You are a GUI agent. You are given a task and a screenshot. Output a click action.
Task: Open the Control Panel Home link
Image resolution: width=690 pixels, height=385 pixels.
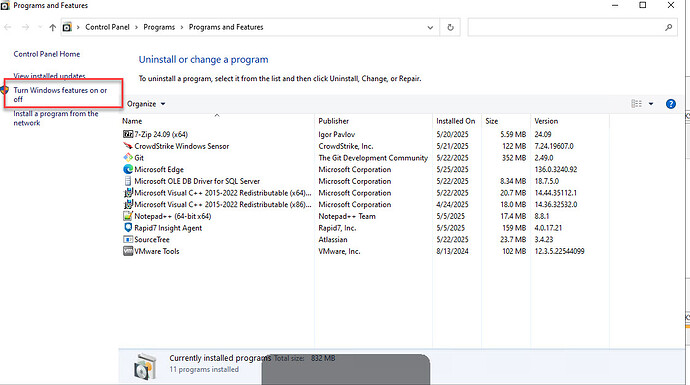47,54
